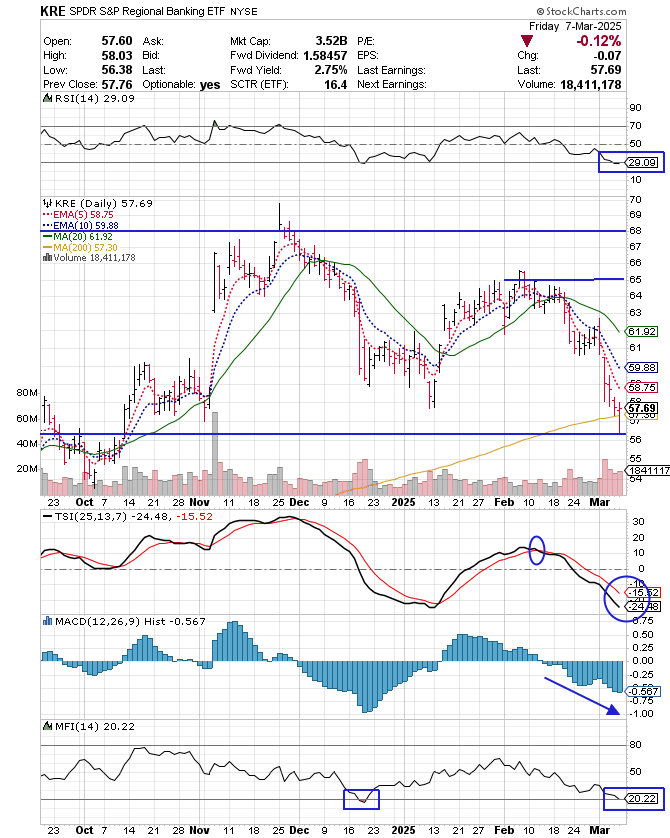Click the line icon beside TSI(25,13,7) label

pos(48,517)
